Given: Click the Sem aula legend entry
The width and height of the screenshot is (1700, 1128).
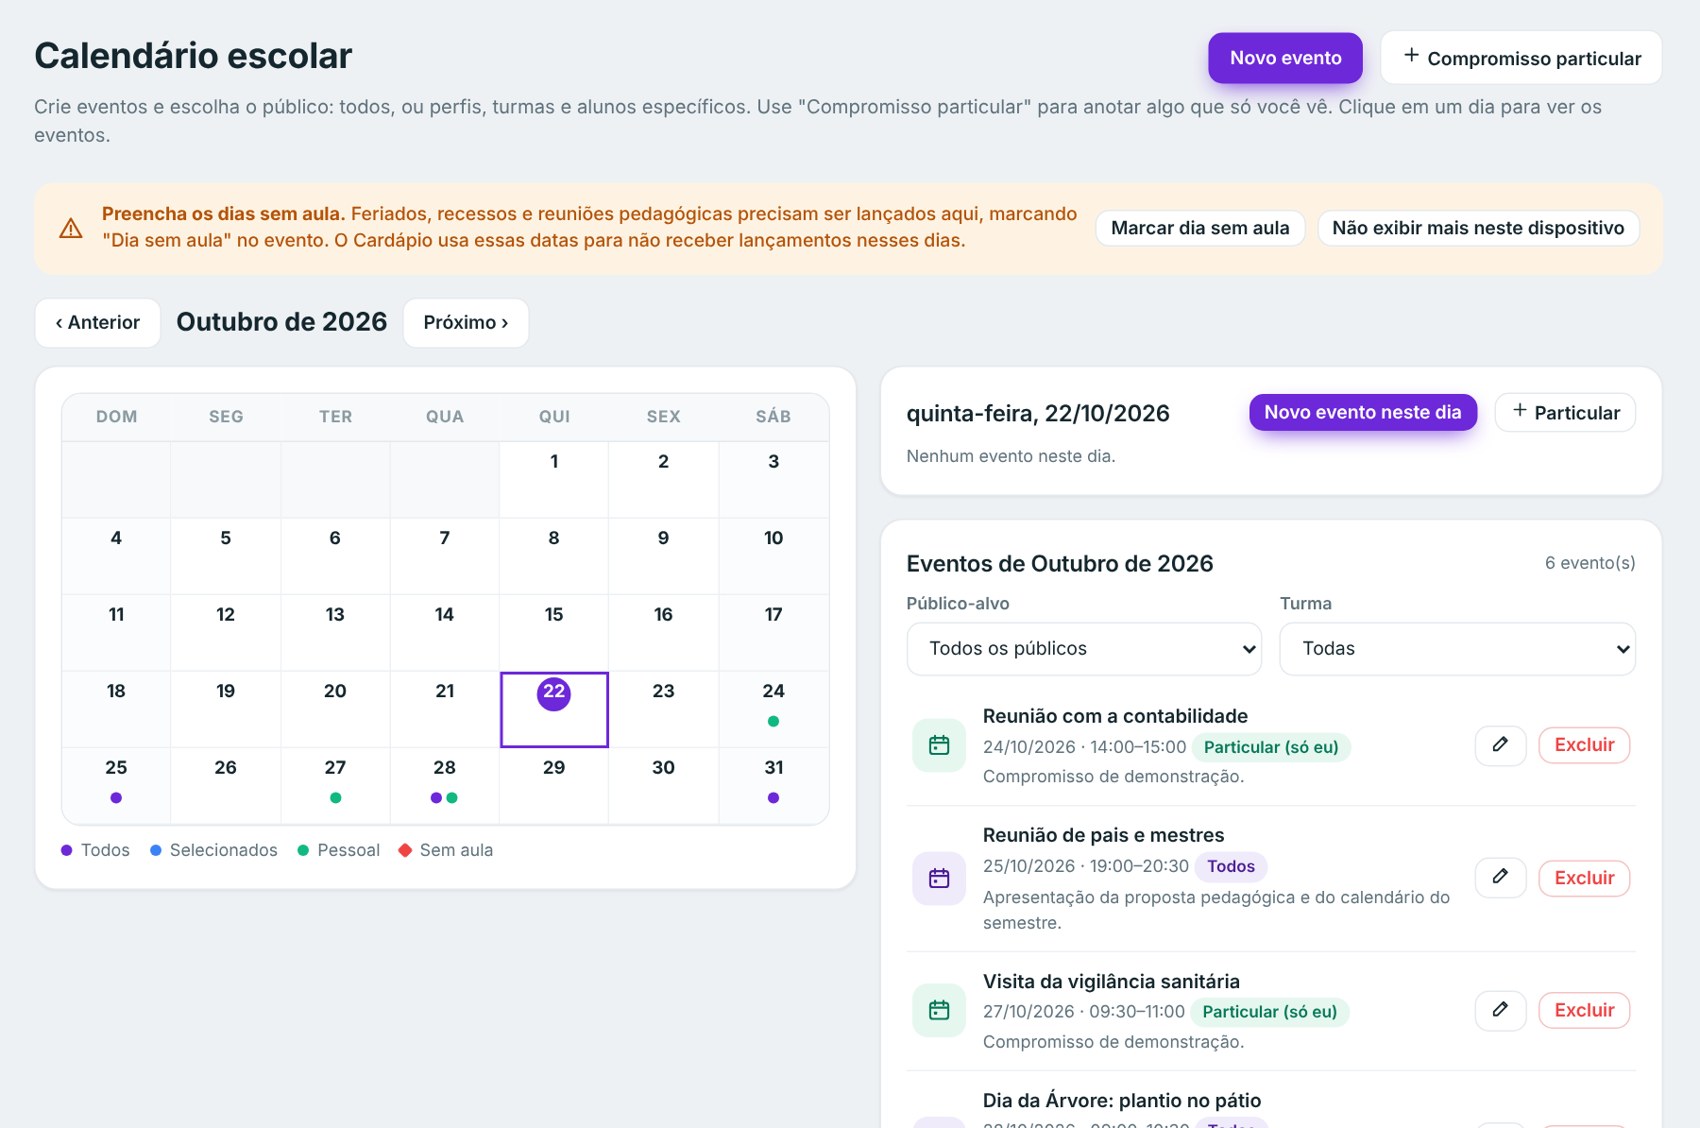Looking at the screenshot, I should coord(445,850).
